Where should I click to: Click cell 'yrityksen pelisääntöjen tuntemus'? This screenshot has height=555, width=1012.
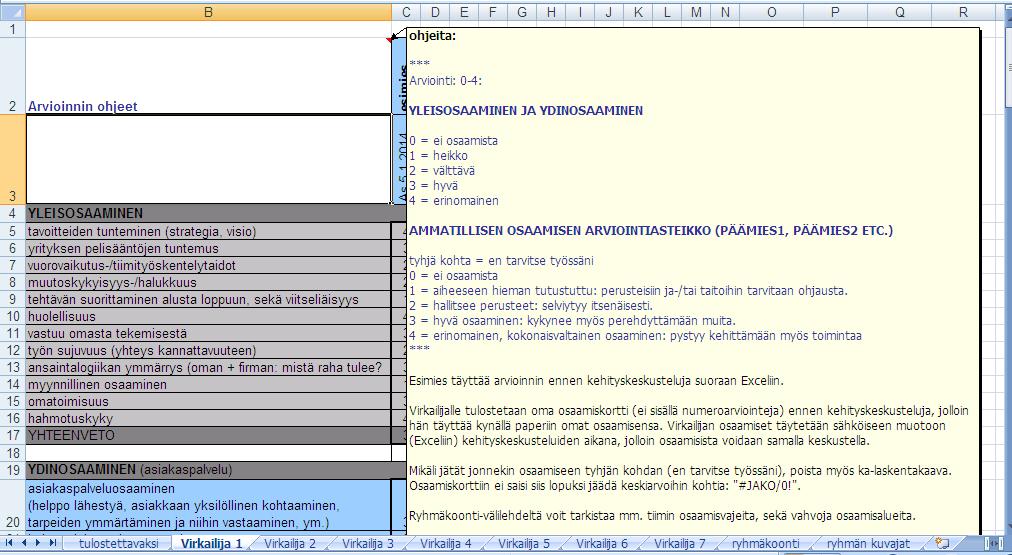click(x=208, y=248)
